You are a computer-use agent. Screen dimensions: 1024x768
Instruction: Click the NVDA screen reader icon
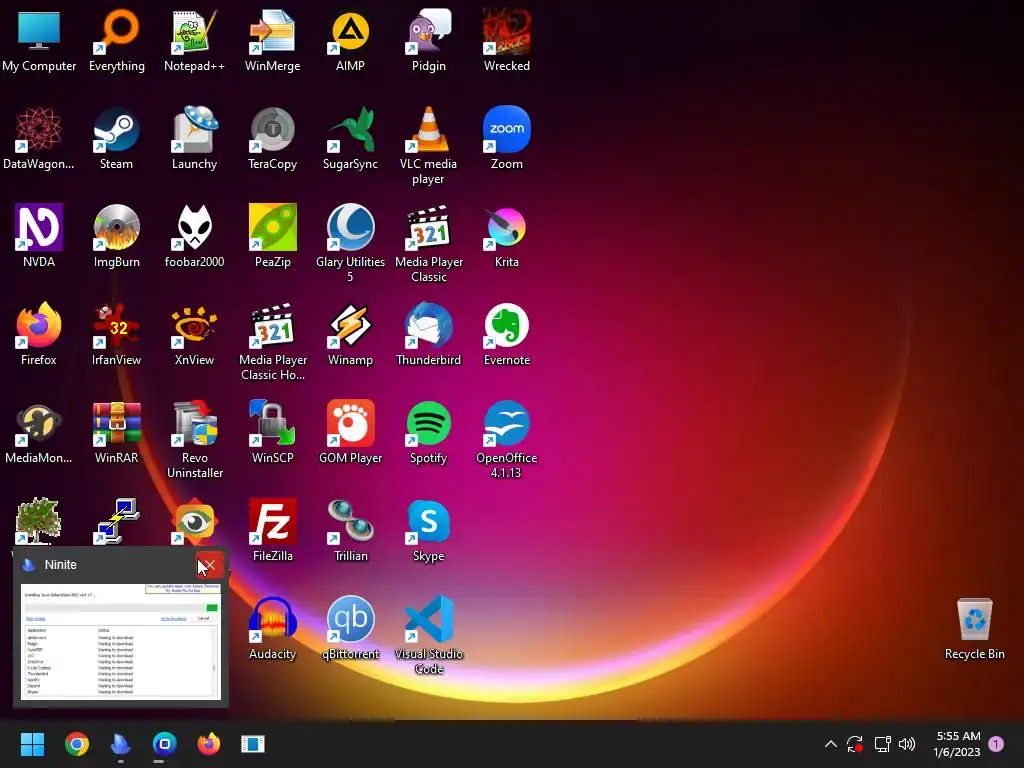coord(39,236)
